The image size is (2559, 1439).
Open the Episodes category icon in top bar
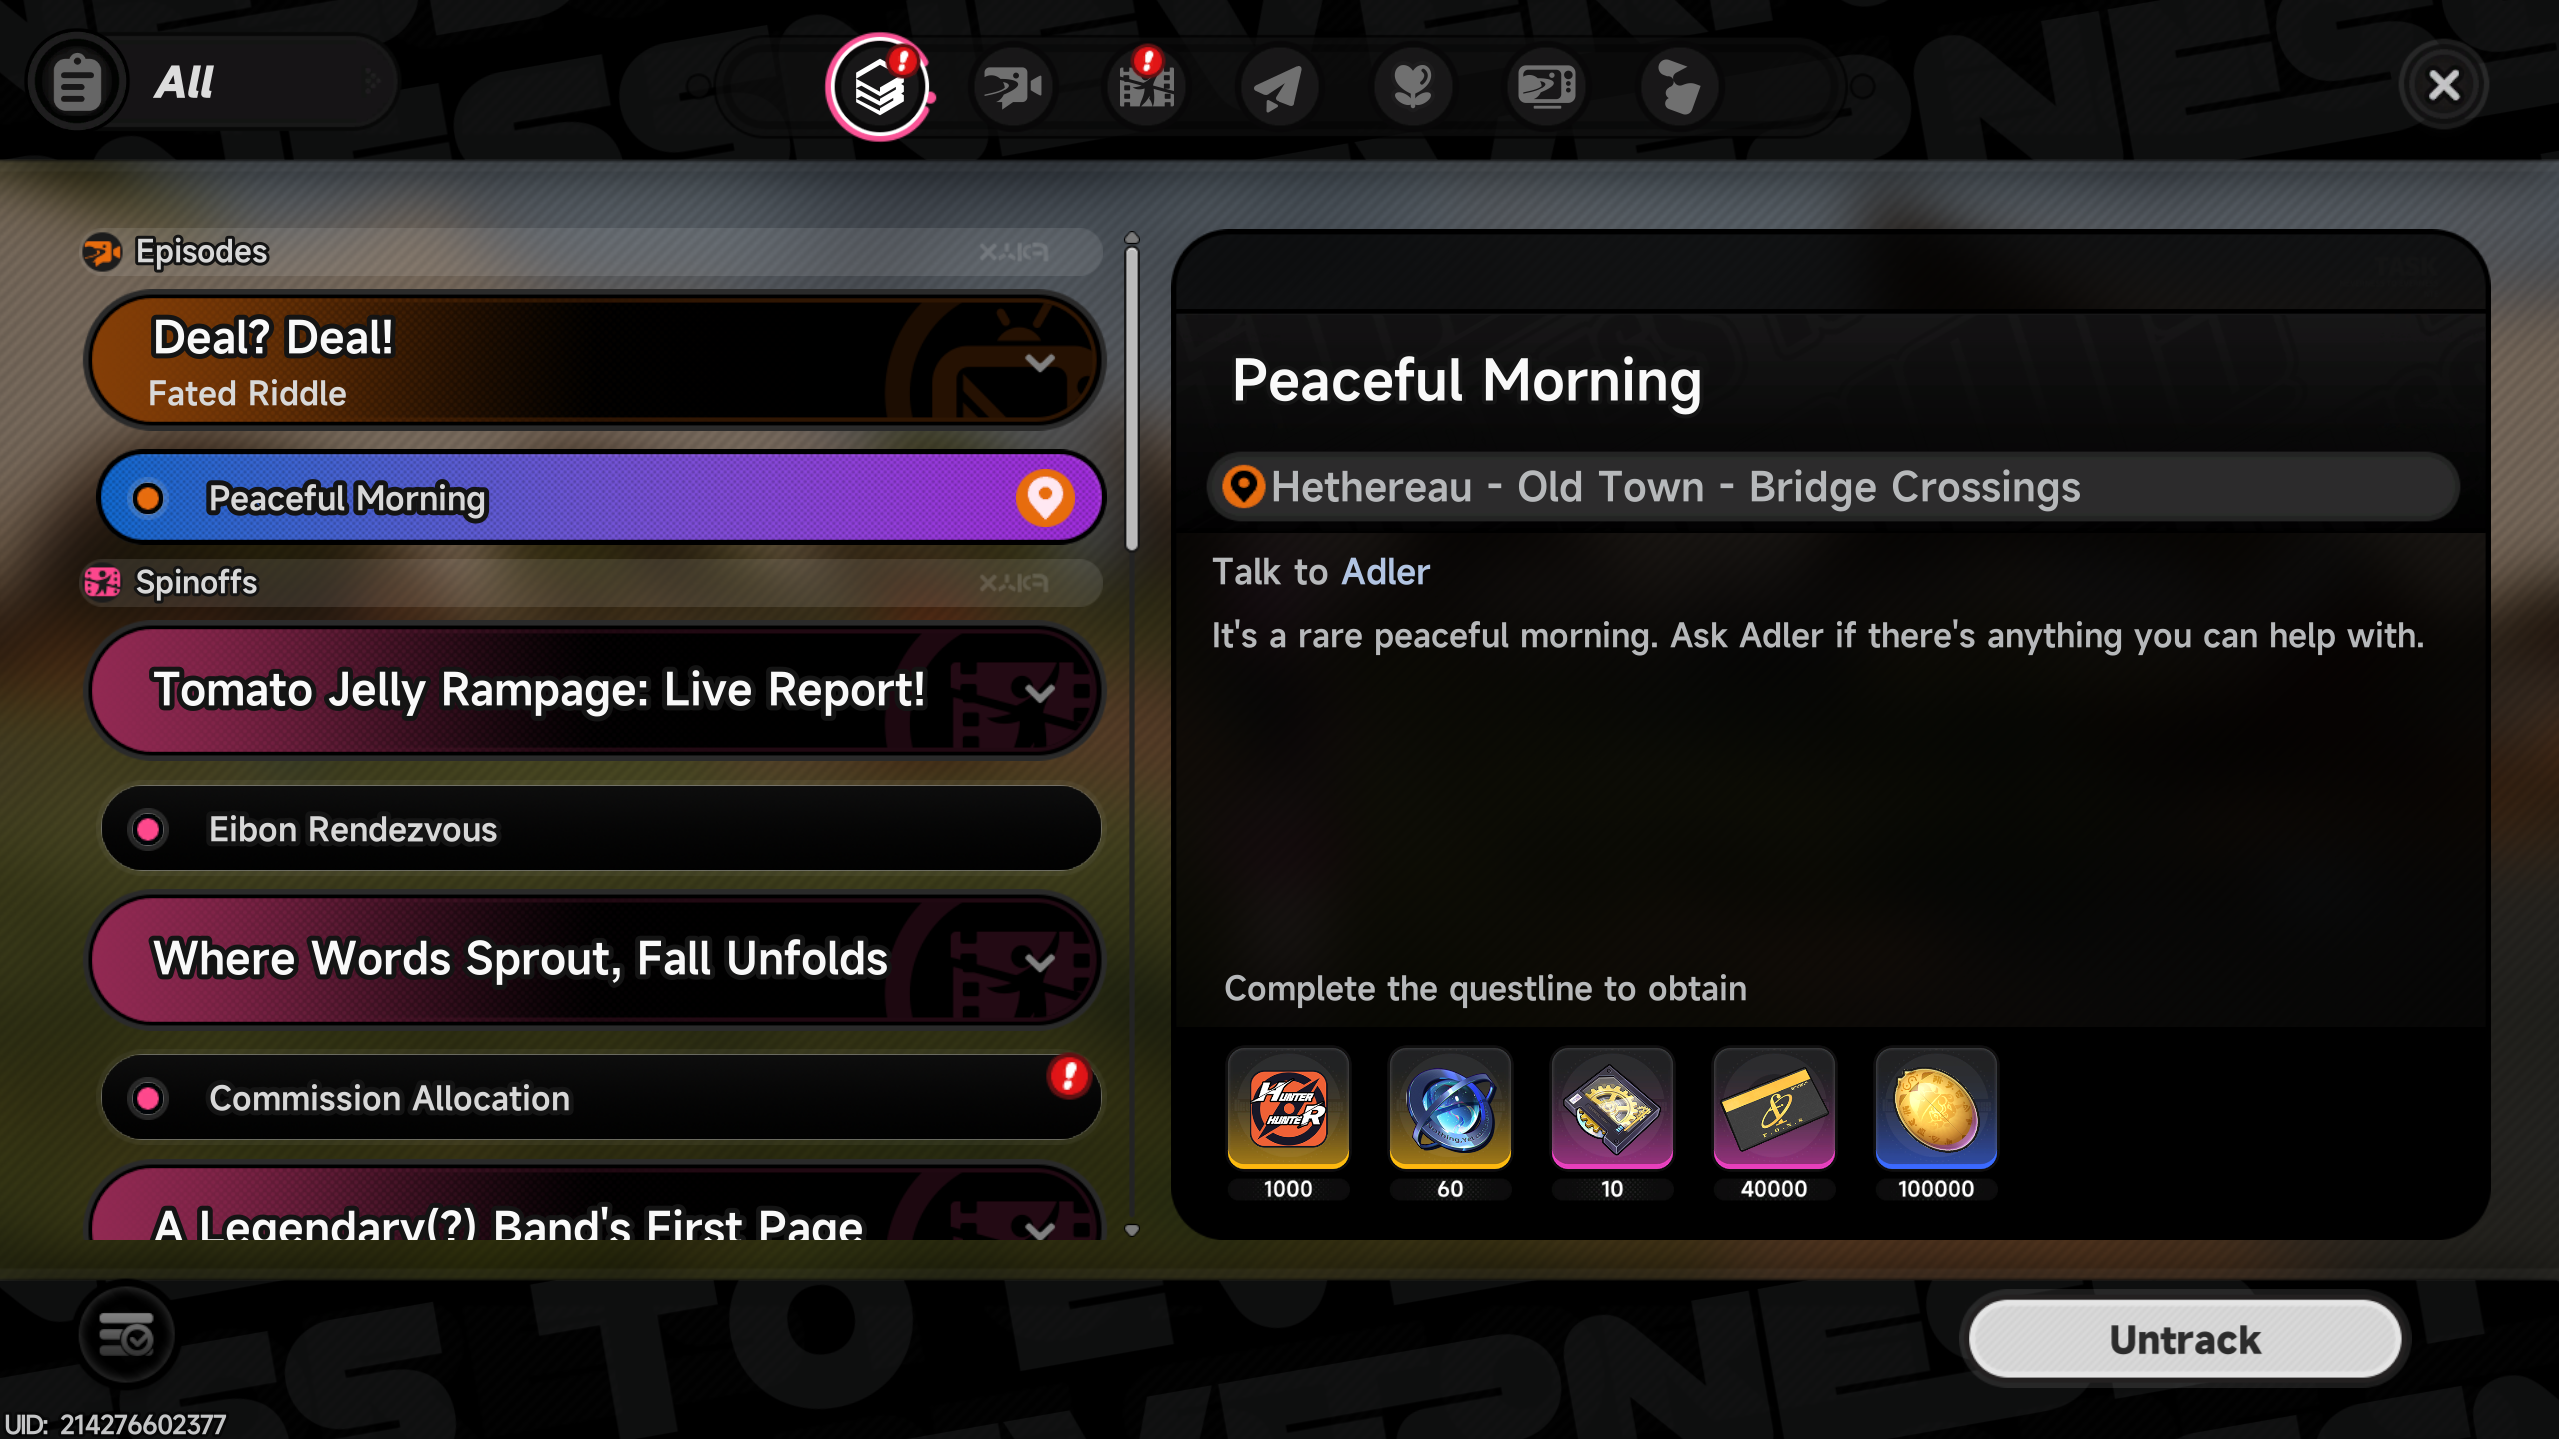tap(1013, 87)
